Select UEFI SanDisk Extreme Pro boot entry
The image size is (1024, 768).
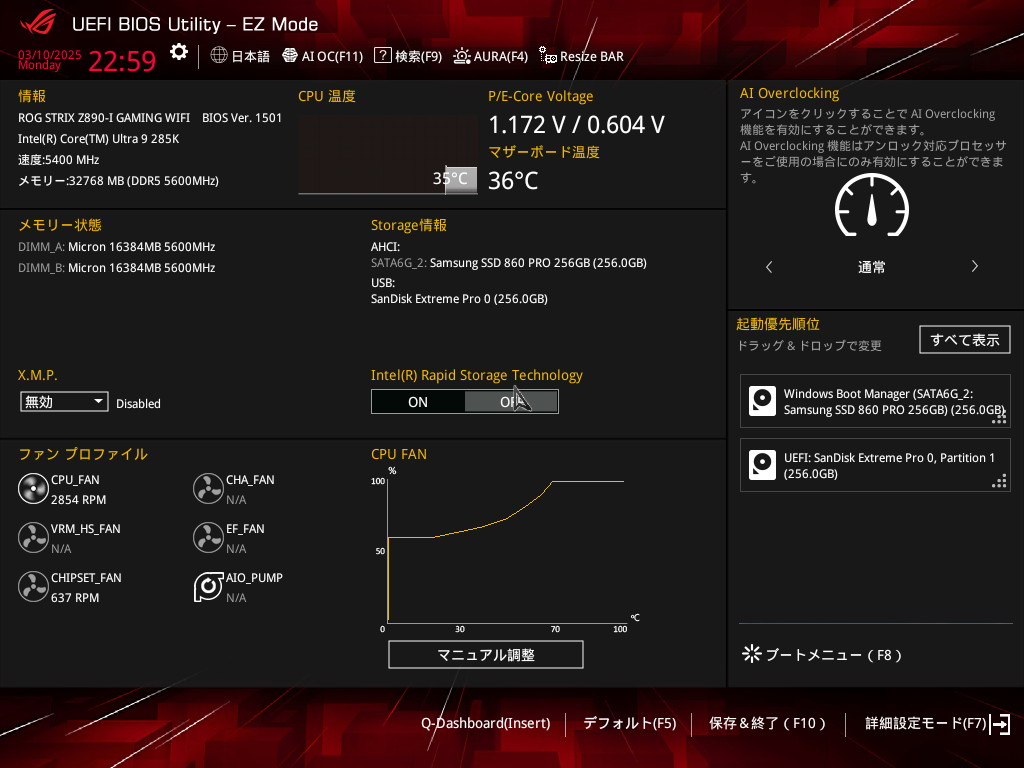pyautogui.click(x=875, y=465)
